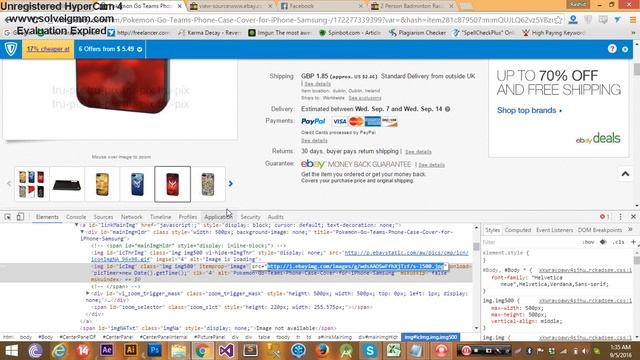This screenshot has height=360, width=640.
Task: Launch Internet Explorer from the taskbar
Action: tap(59, 351)
